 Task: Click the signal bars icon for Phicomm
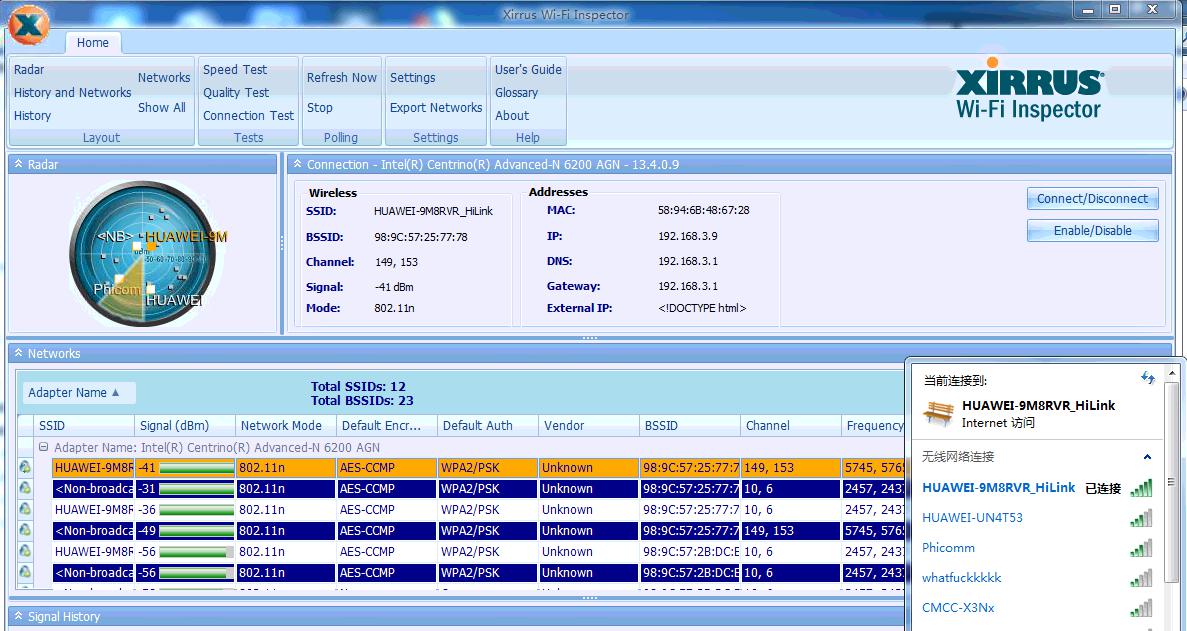point(1141,549)
